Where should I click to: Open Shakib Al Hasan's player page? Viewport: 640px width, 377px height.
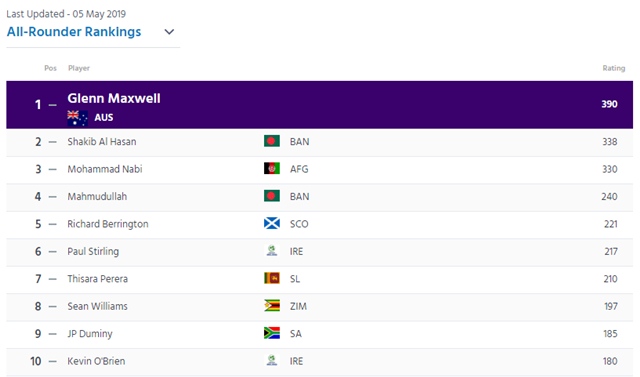pyautogui.click(x=102, y=142)
